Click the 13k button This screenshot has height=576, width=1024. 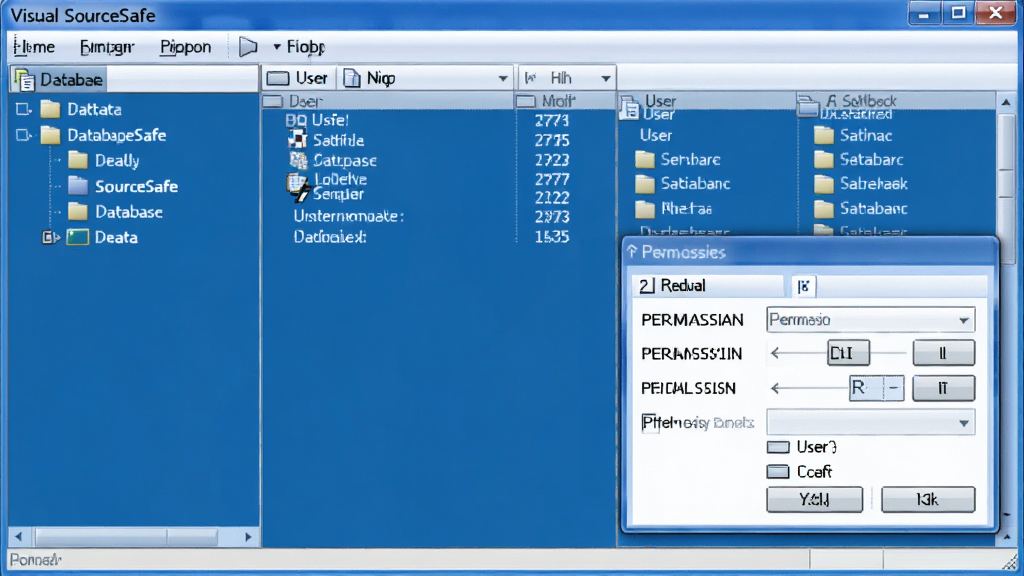coord(928,500)
